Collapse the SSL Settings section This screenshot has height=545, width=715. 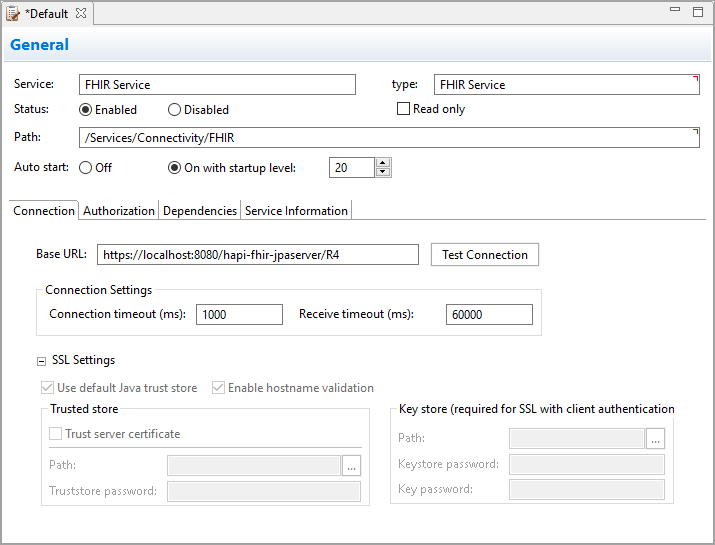coord(41,361)
